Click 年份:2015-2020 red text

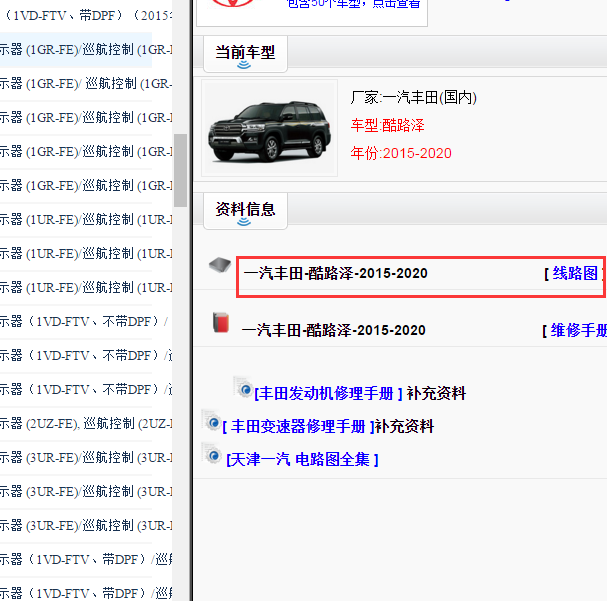point(401,154)
